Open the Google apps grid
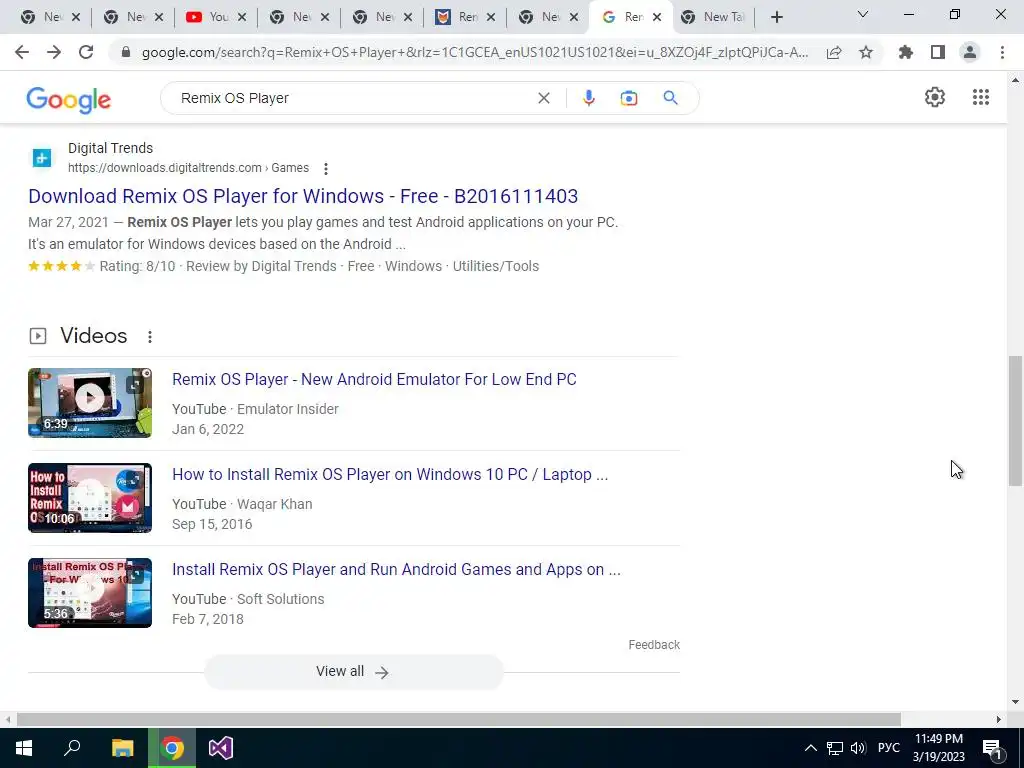 [x=980, y=97]
